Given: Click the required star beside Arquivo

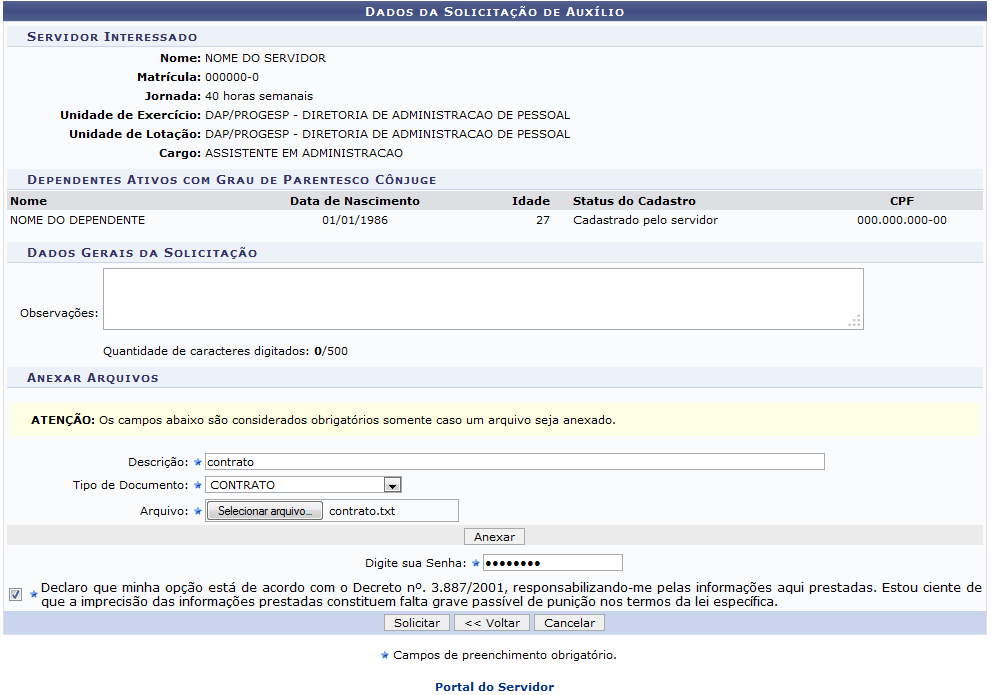Looking at the screenshot, I should click(198, 511).
